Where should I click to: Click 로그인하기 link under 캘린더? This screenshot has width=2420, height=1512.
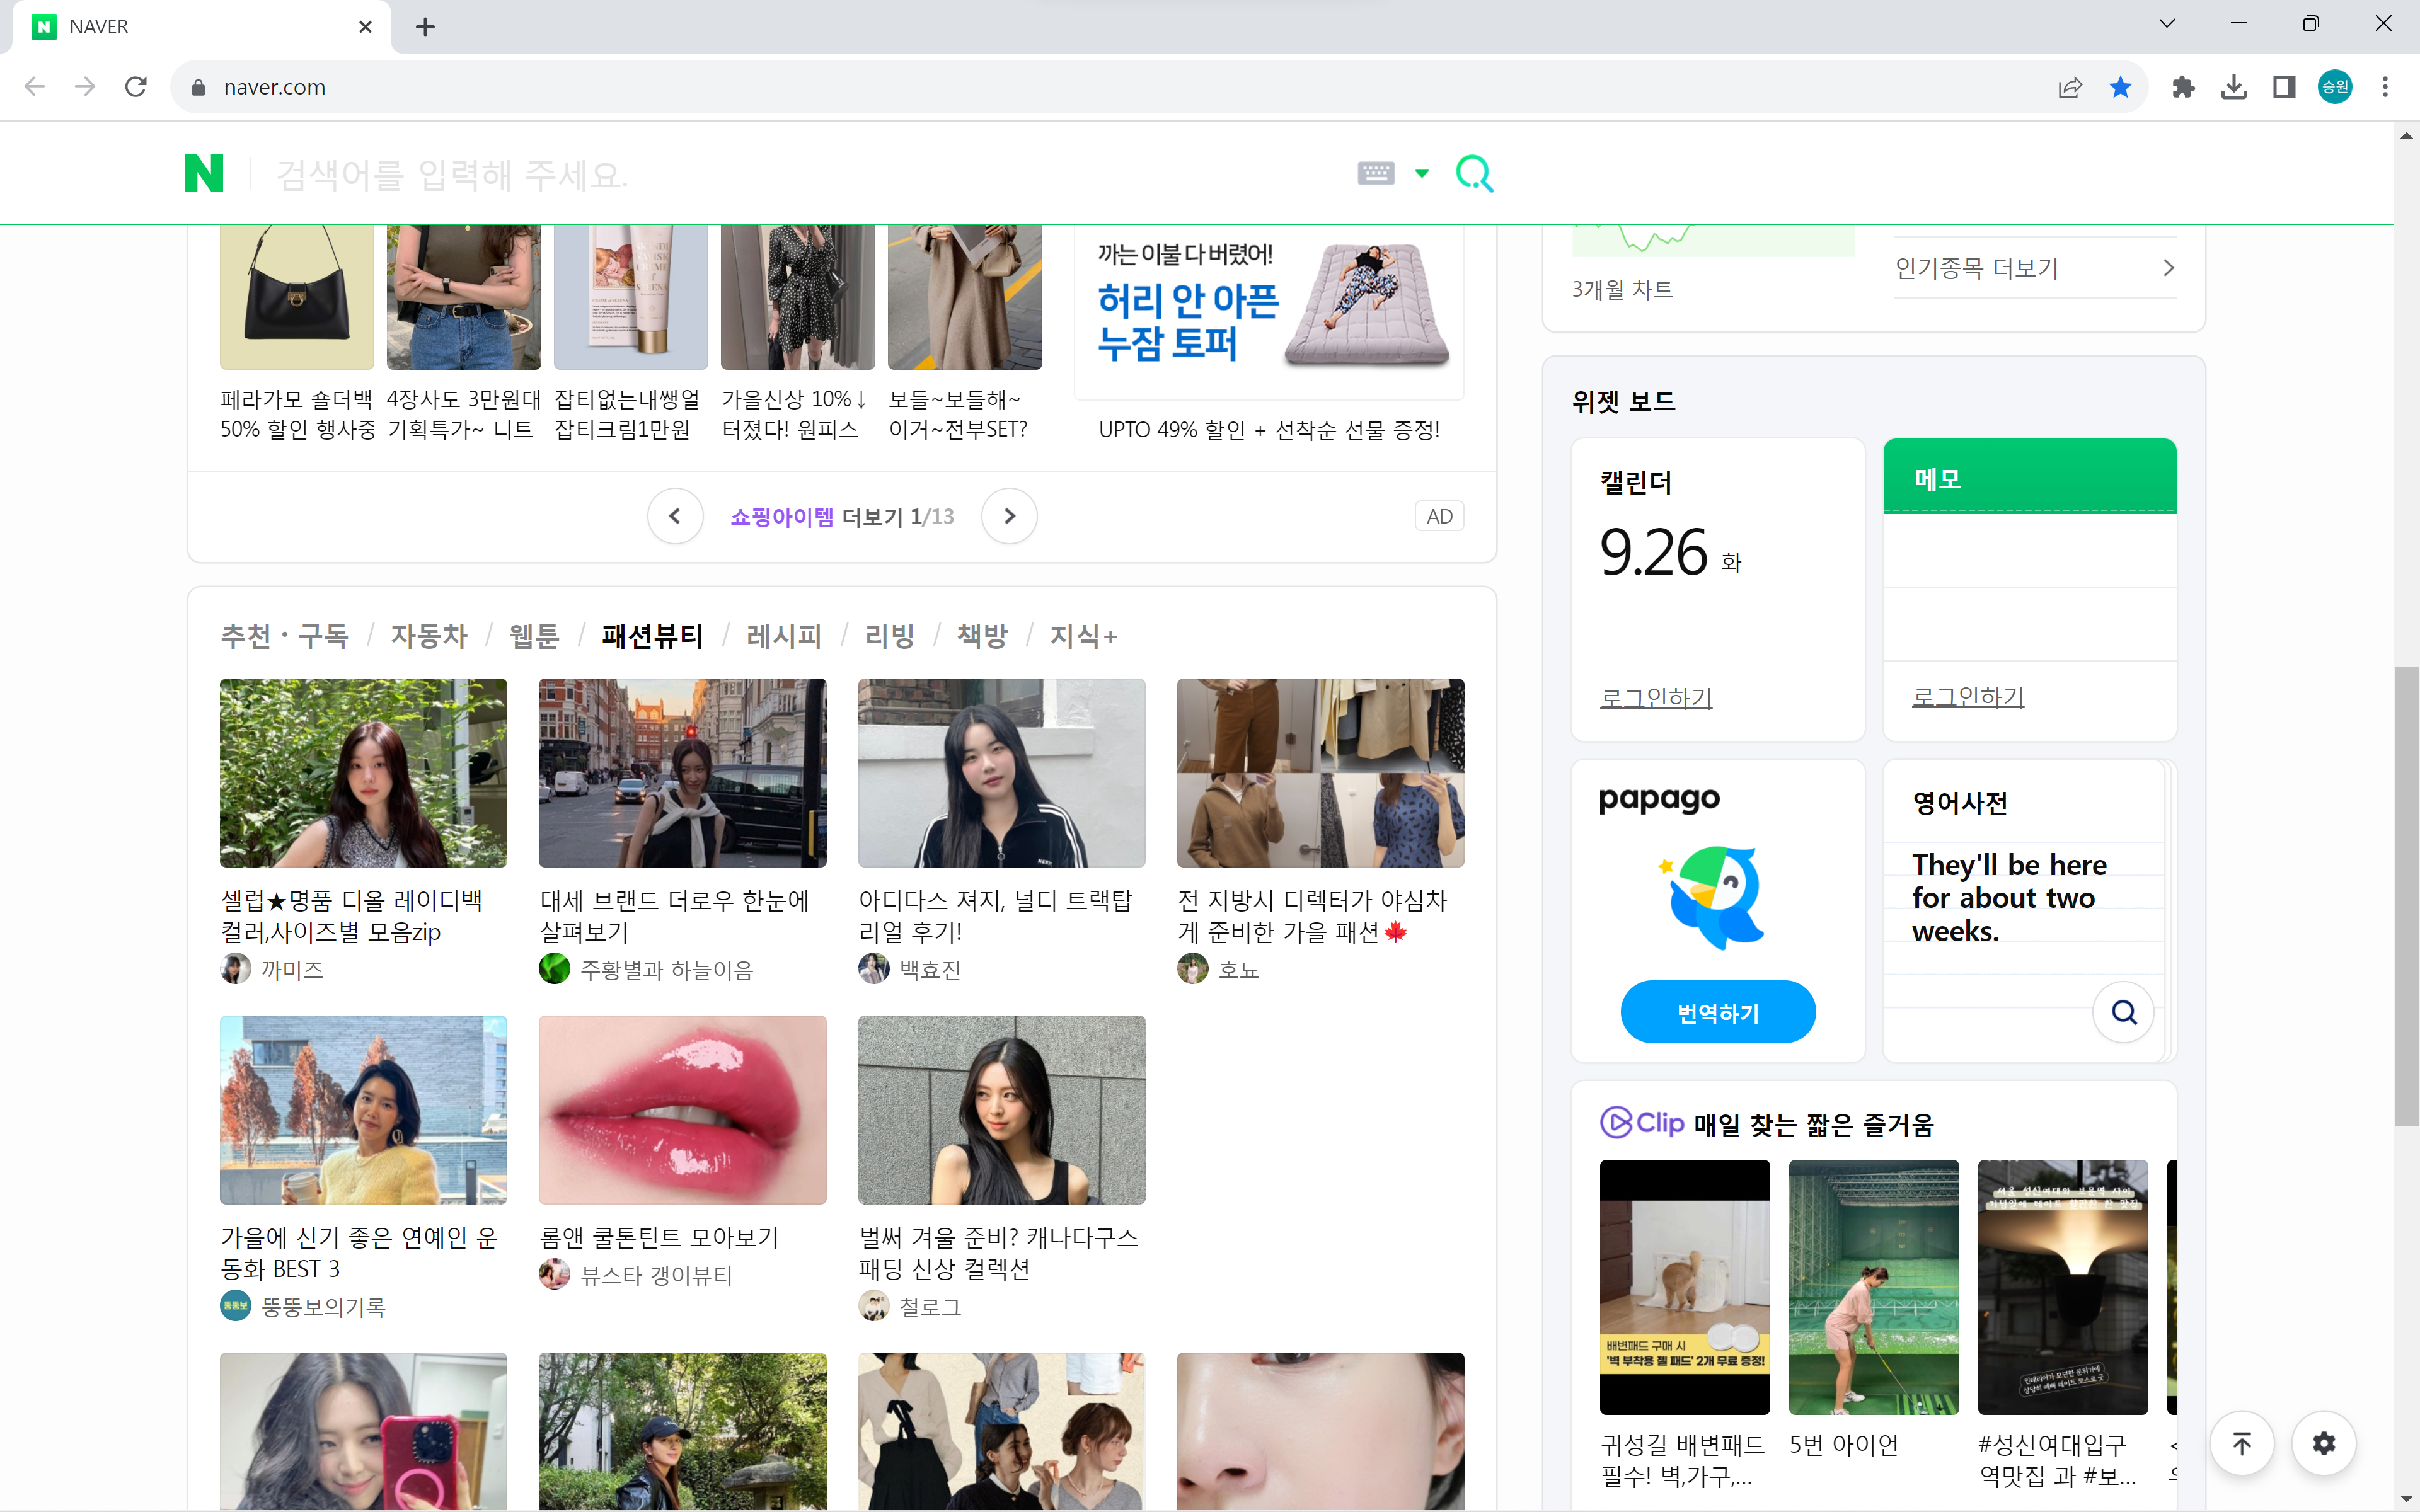(x=1656, y=697)
